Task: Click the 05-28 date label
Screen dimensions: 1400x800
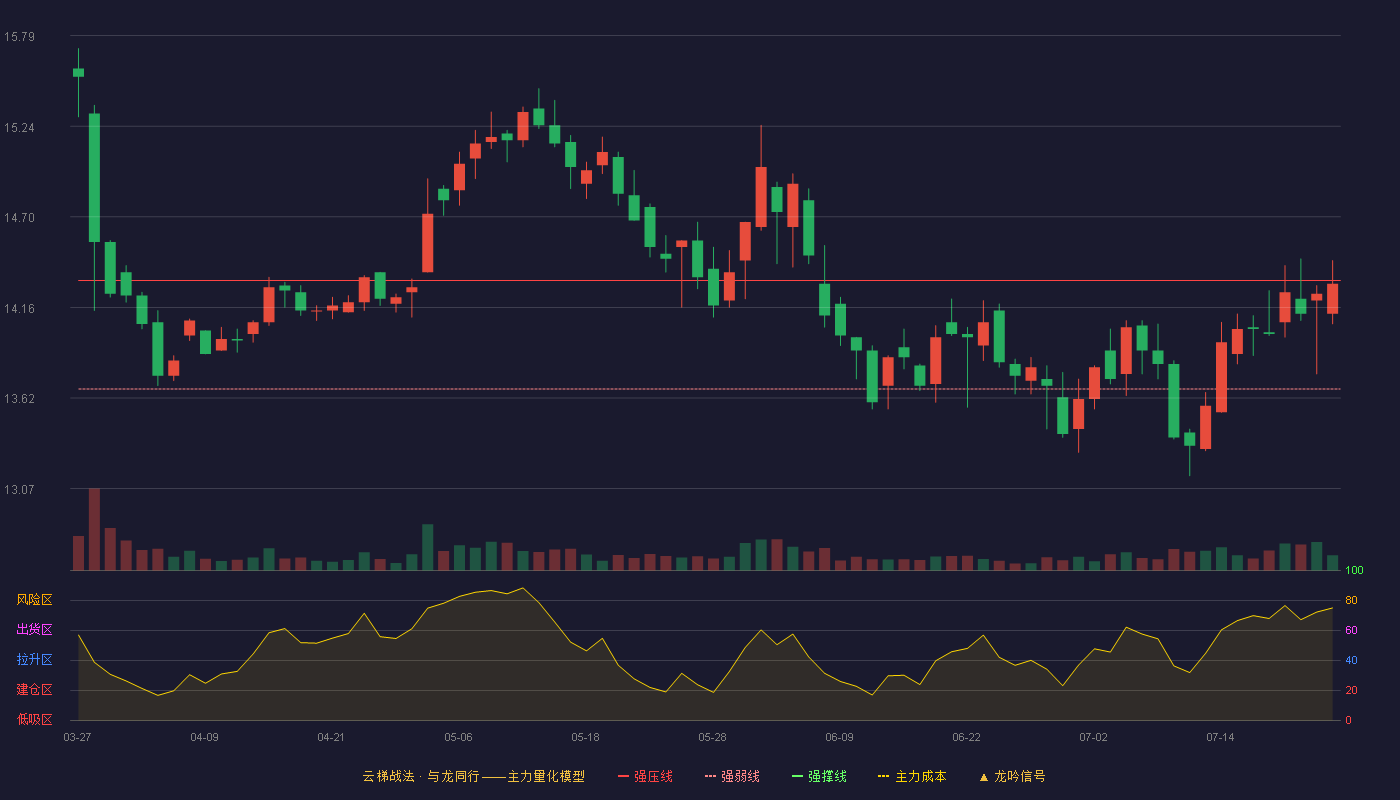Action: click(x=712, y=737)
